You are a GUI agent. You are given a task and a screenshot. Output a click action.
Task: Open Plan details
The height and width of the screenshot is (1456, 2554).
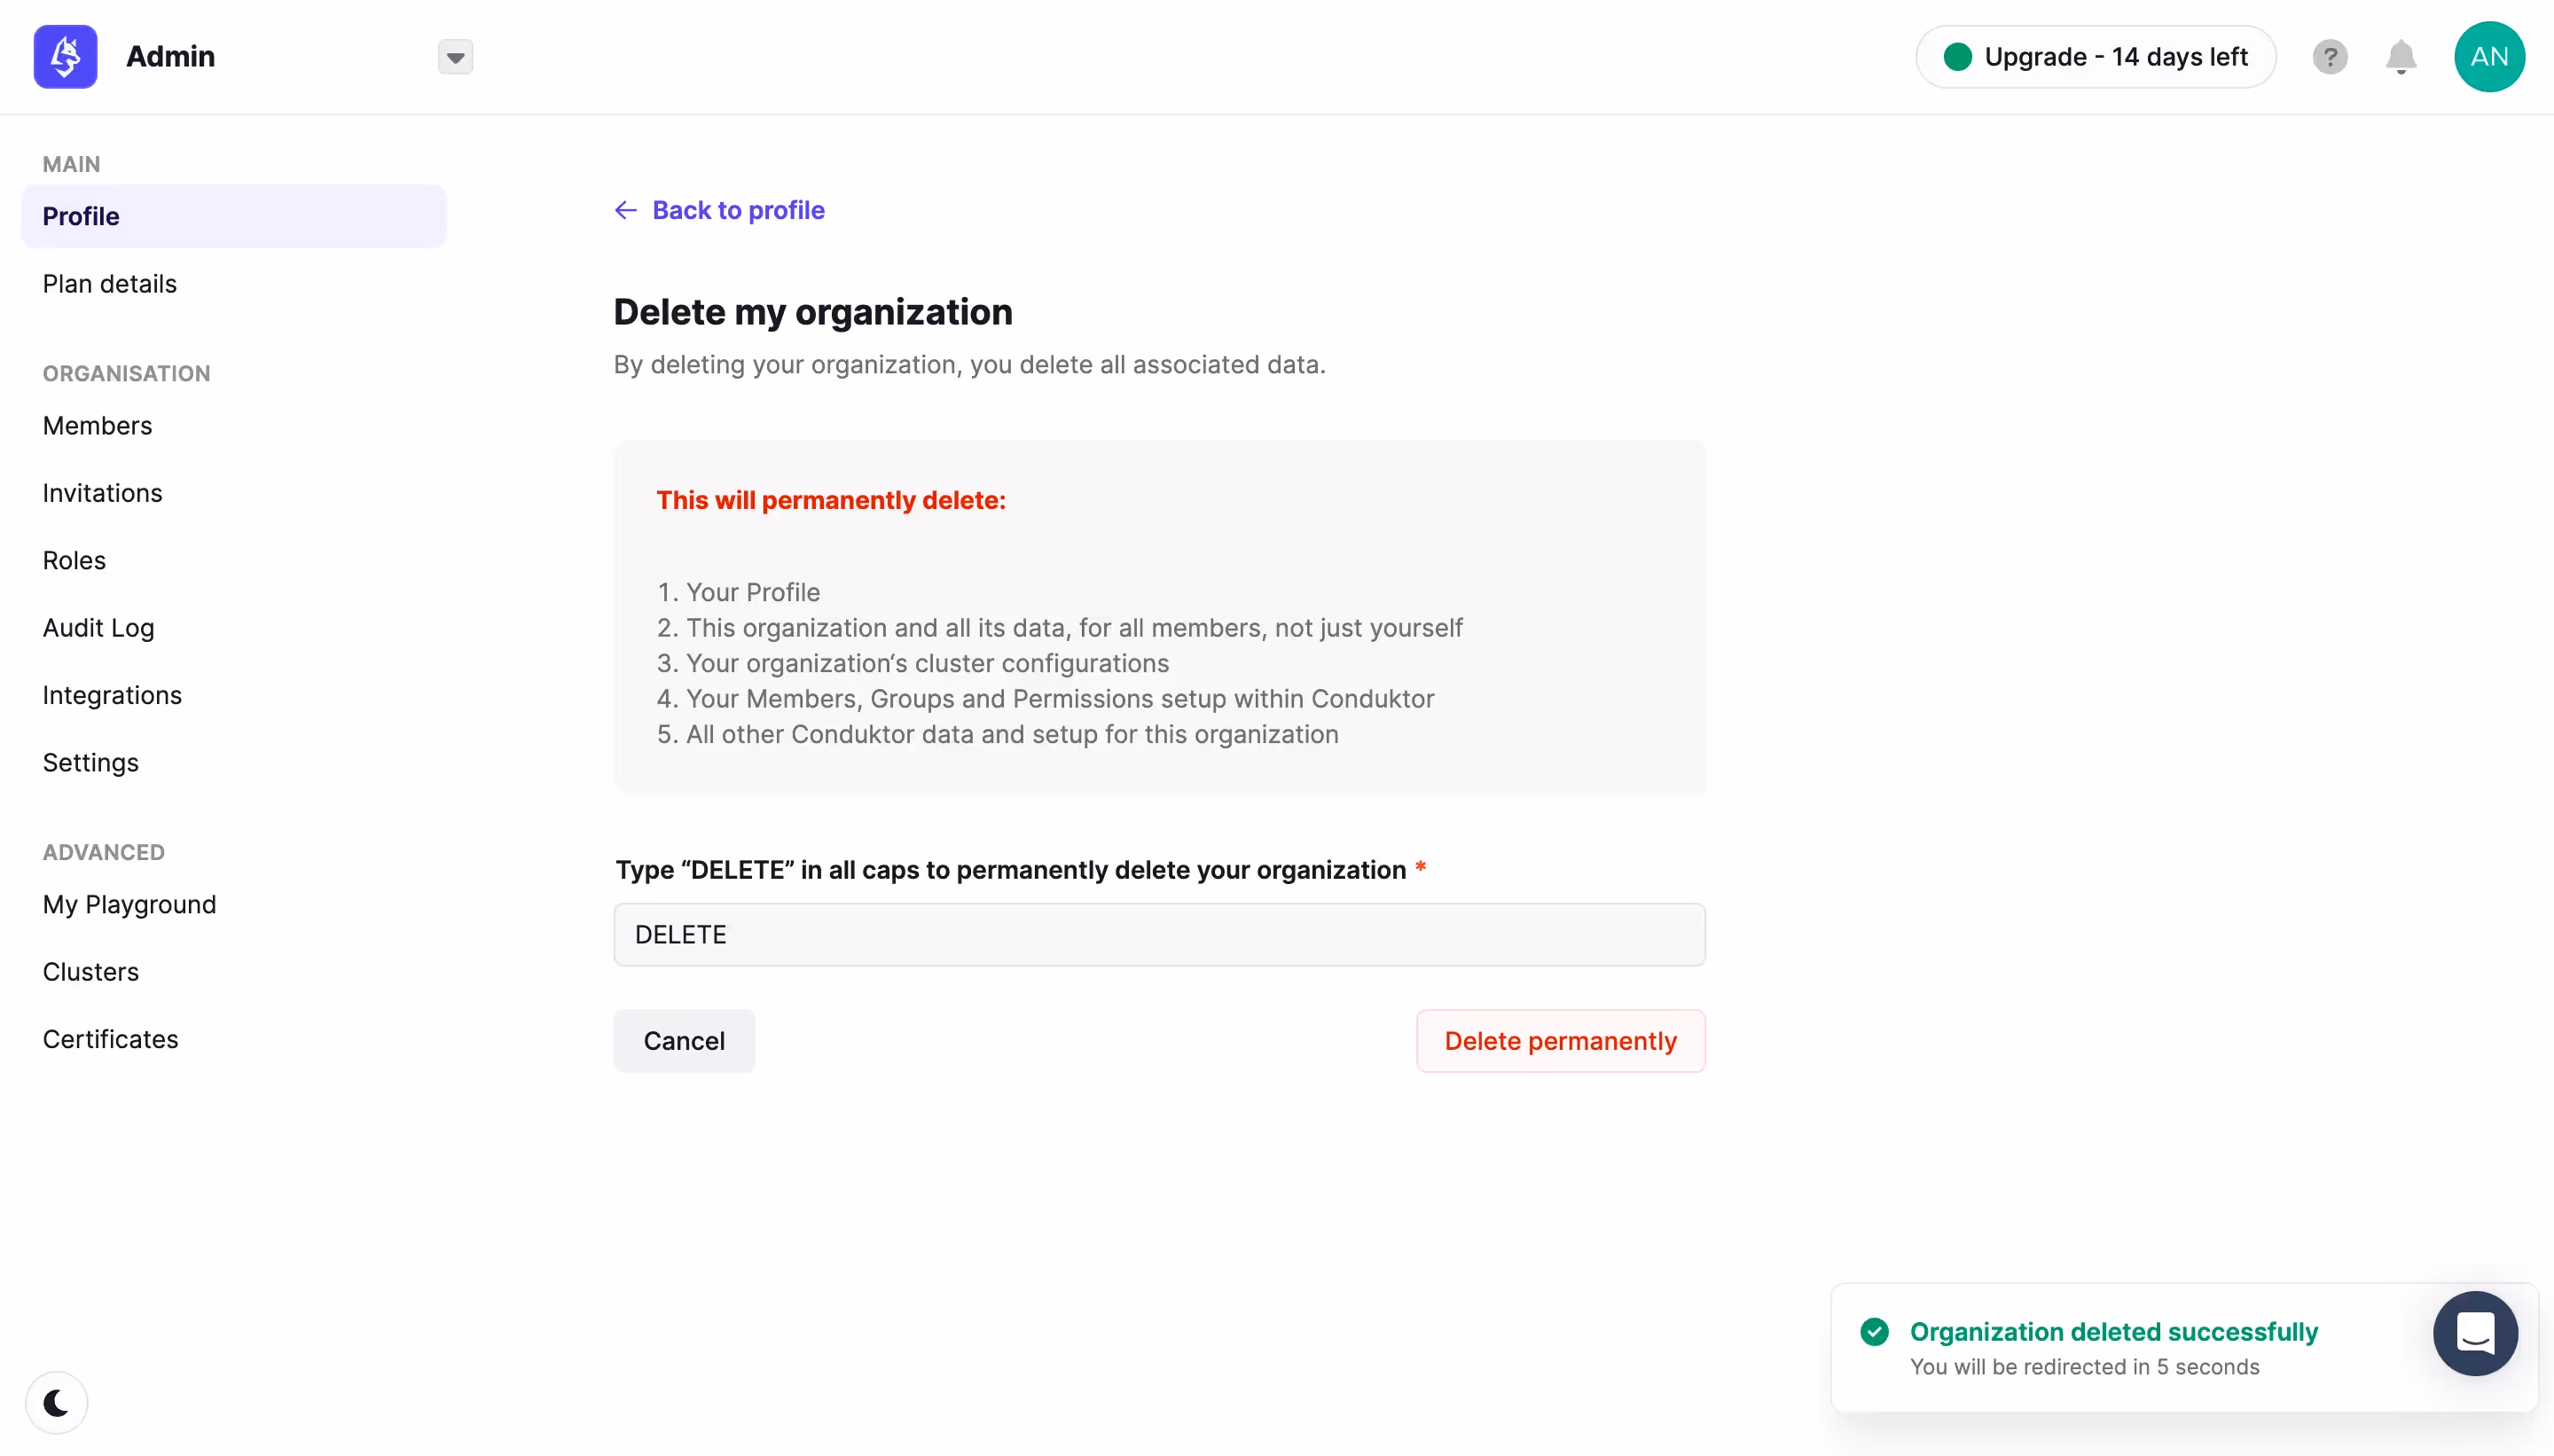tap(109, 283)
